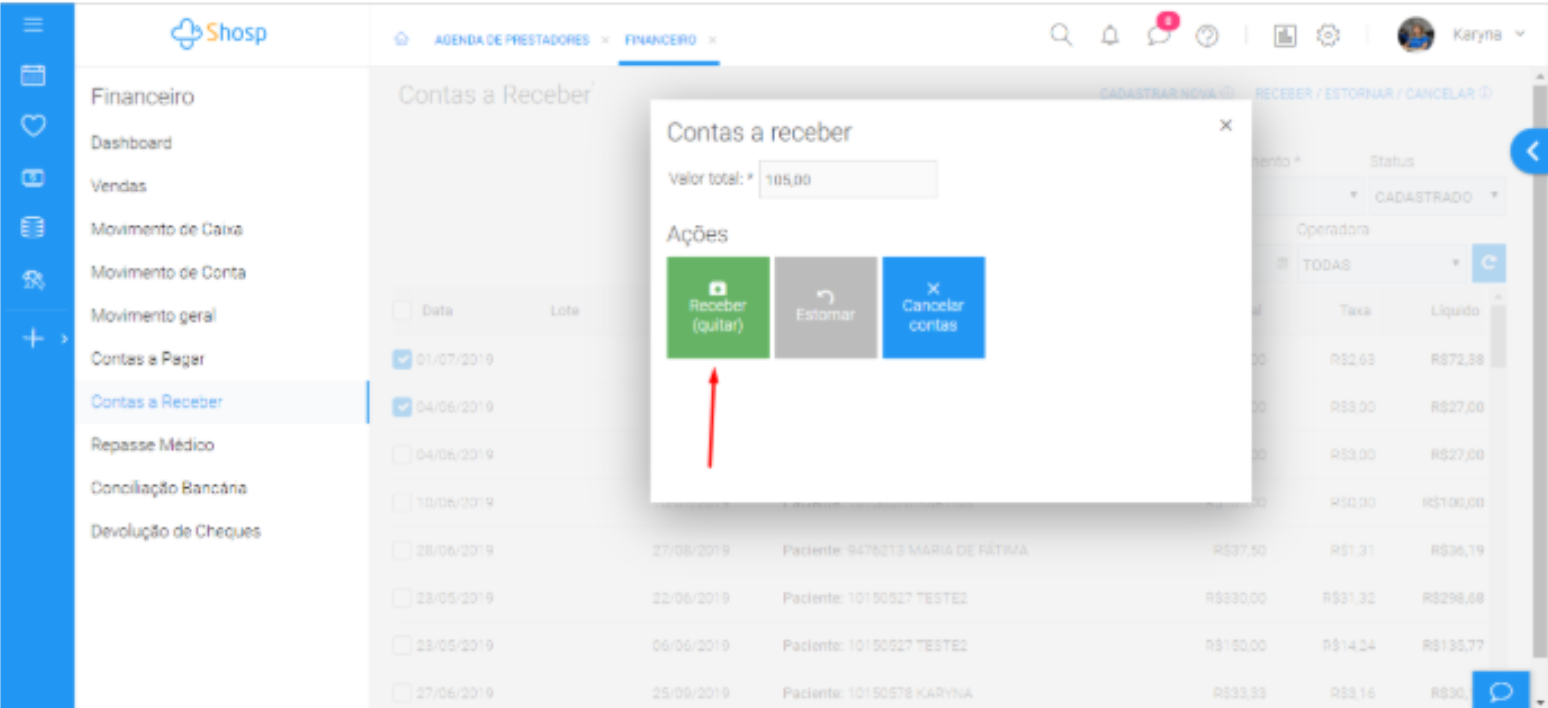Image resolution: width=1548 pixels, height=708 pixels.
Task: Click the green Receber (quitar) button
Action: [718, 308]
